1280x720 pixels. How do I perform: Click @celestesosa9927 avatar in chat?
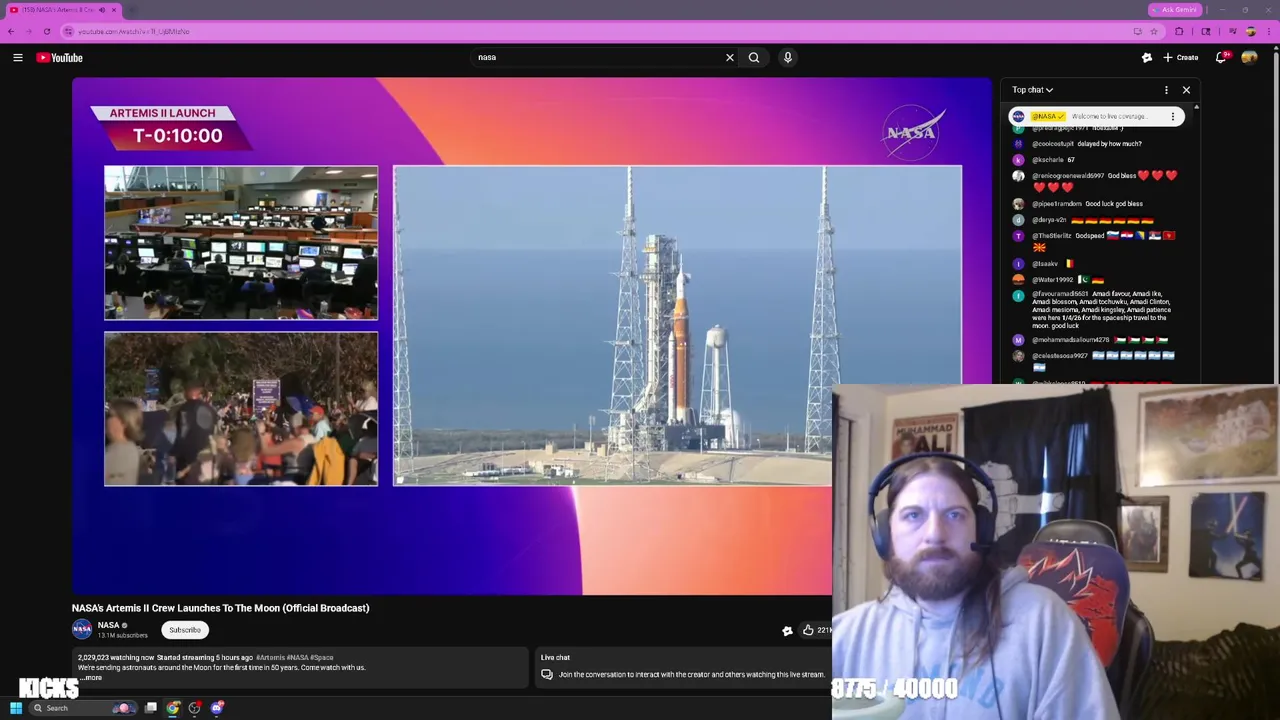pyautogui.click(x=1018, y=356)
